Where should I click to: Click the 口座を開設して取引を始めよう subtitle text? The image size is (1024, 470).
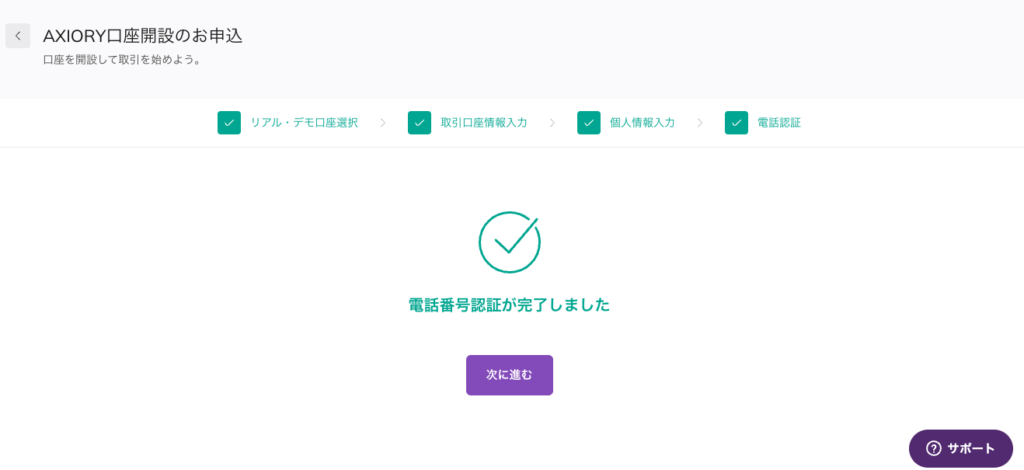[122, 60]
